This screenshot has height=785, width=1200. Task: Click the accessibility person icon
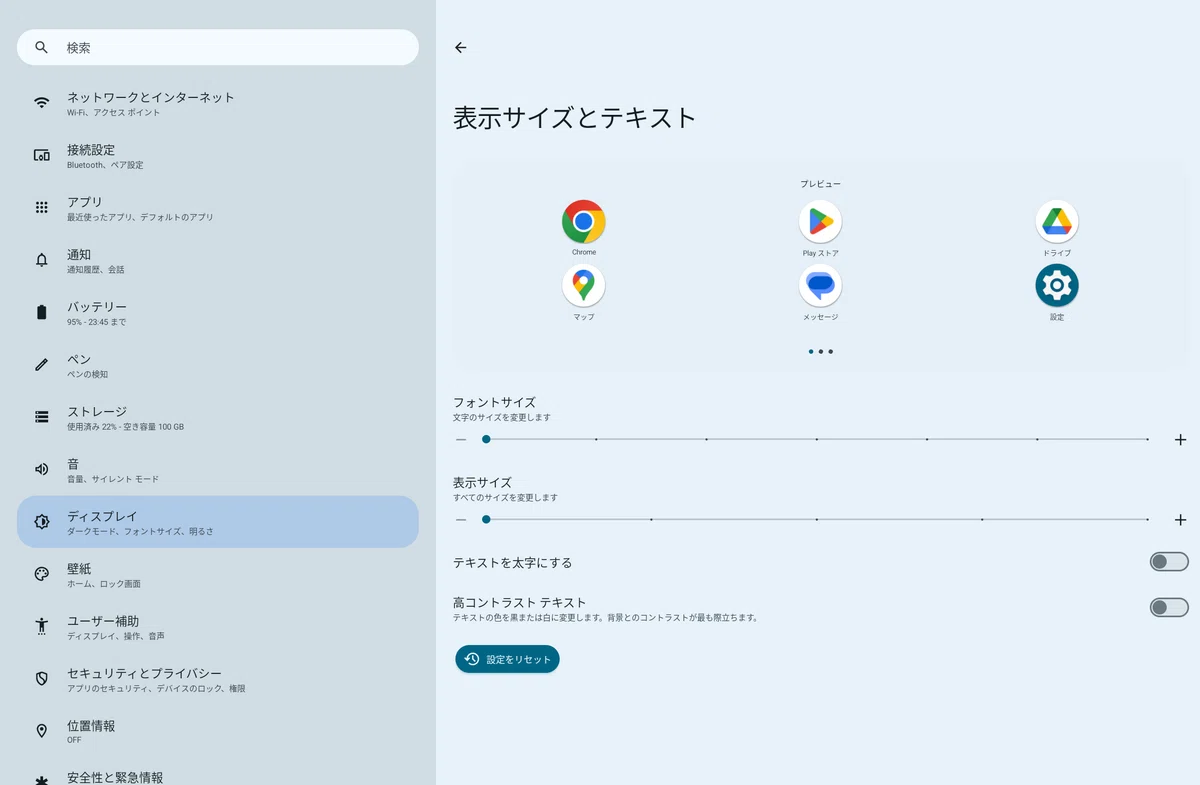pos(41,626)
